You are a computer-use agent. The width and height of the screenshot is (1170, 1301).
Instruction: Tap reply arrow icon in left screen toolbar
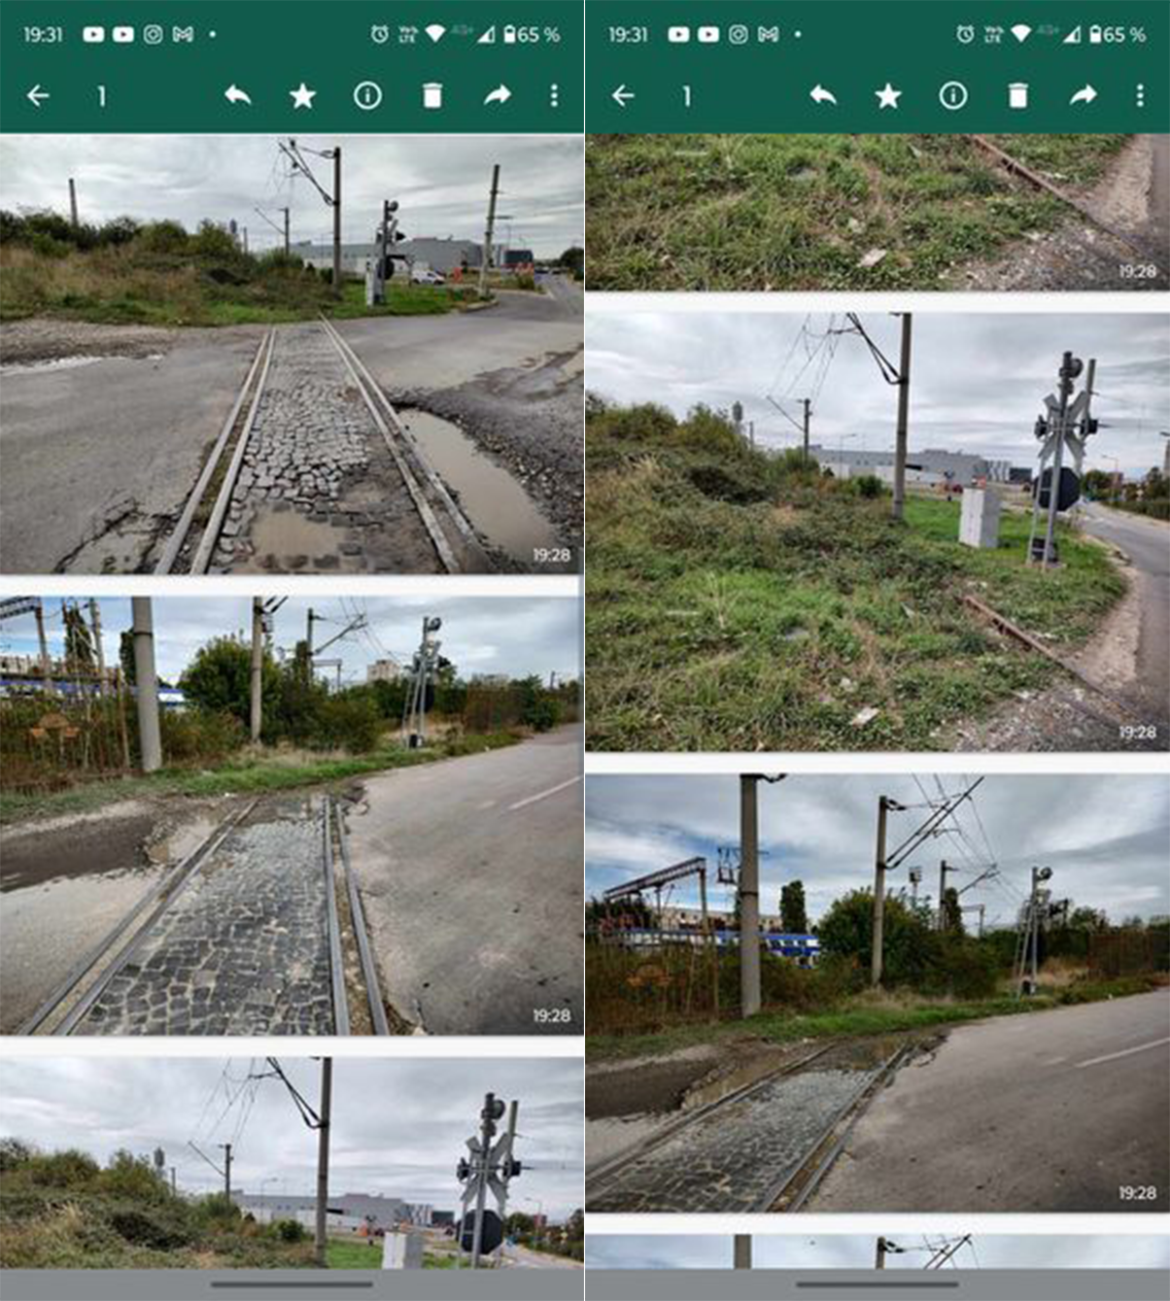pyautogui.click(x=237, y=96)
